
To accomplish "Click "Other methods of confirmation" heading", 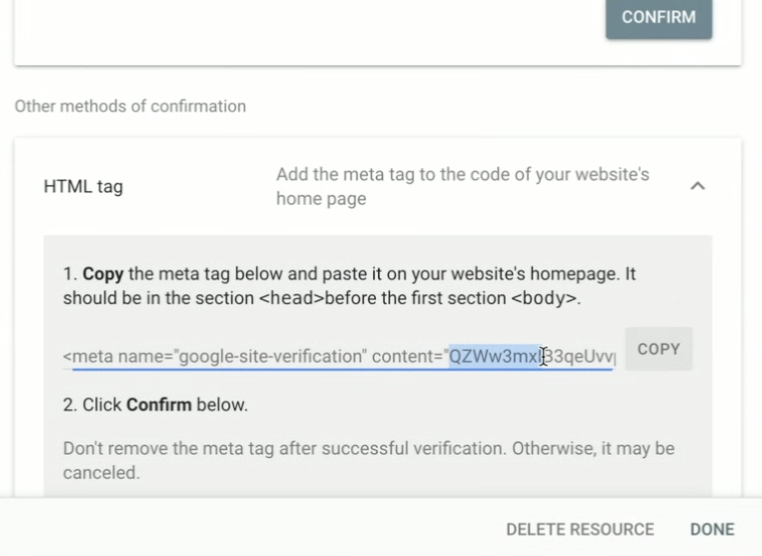I will tap(130, 106).
